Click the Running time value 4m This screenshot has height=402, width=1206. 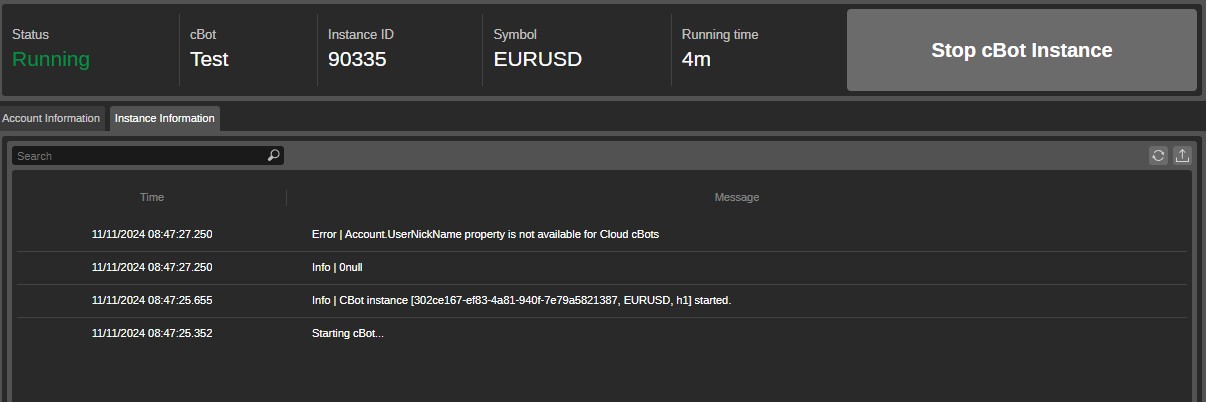[696, 59]
